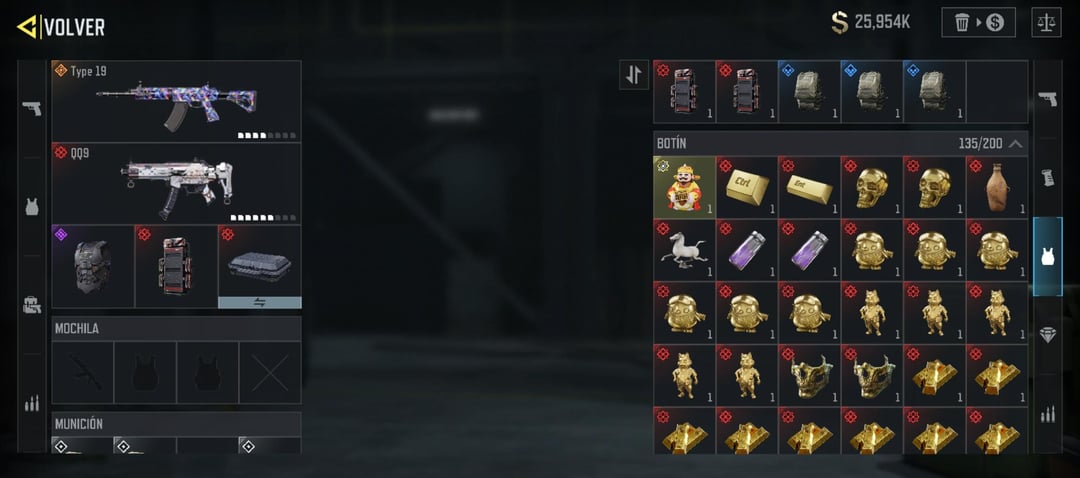The width and height of the screenshot is (1080, 478).
Task: Collapse the BOTÍN section chevron
Action: 1016,144
